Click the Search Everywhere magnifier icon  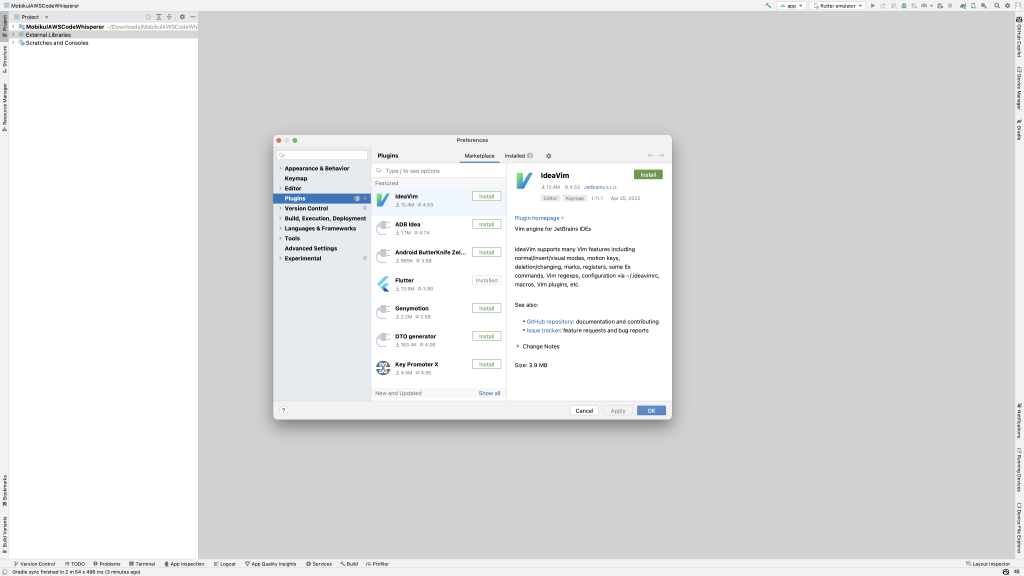(997, 6)
